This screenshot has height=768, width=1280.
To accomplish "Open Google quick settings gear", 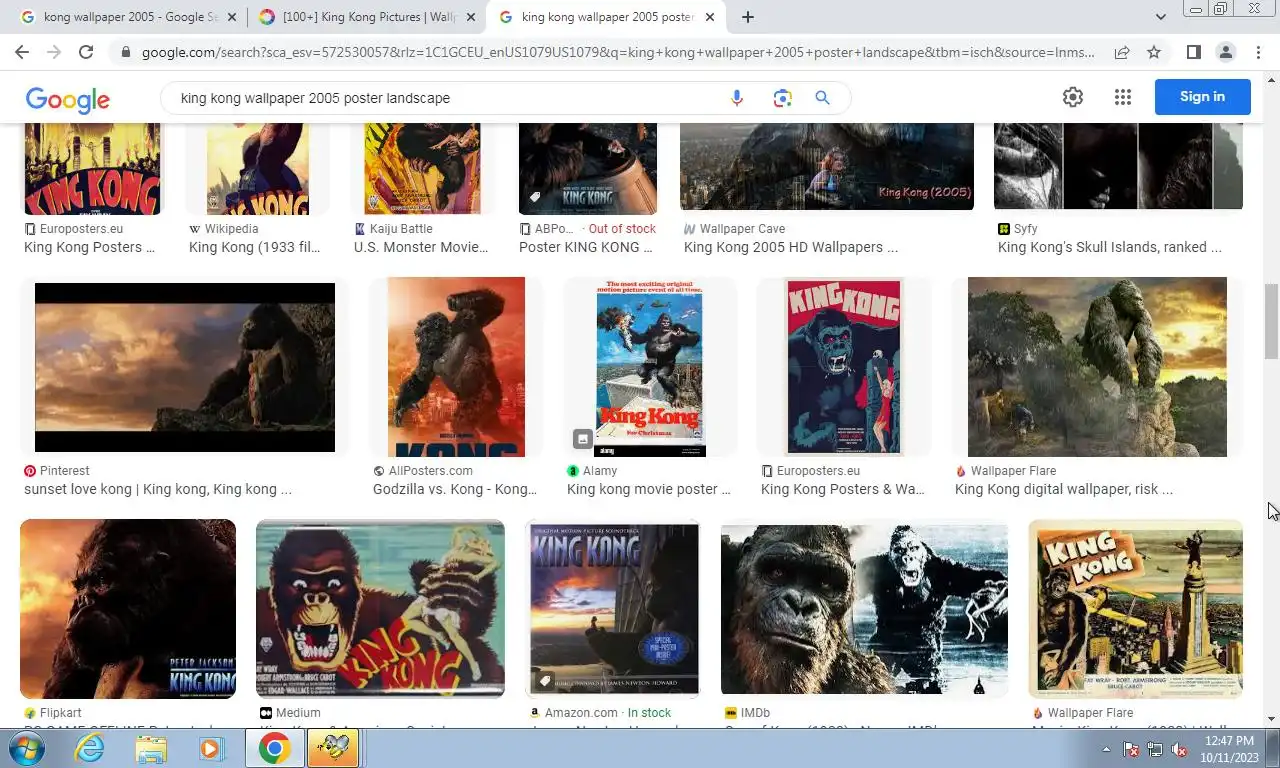I will (1073, 97).
